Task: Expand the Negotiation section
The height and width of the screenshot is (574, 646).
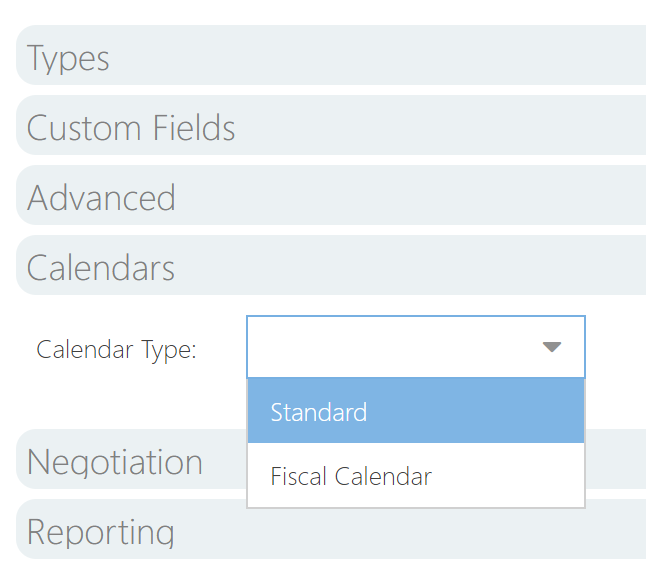Action: (x=130, y=461)
